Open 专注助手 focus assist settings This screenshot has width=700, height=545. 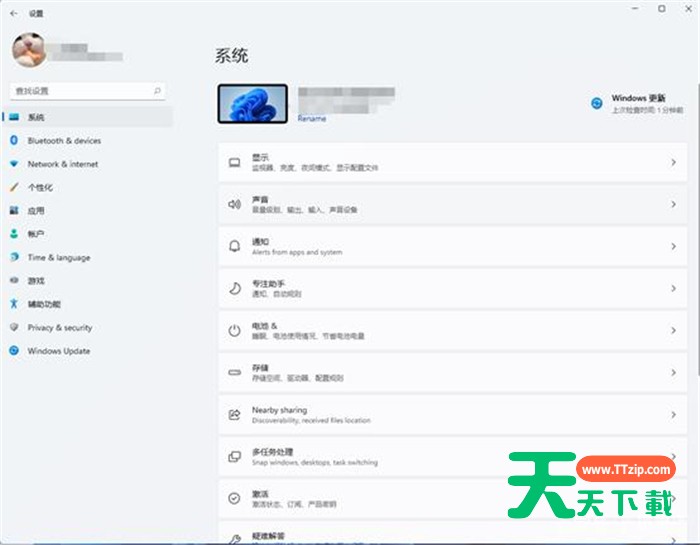pos(453,289)
